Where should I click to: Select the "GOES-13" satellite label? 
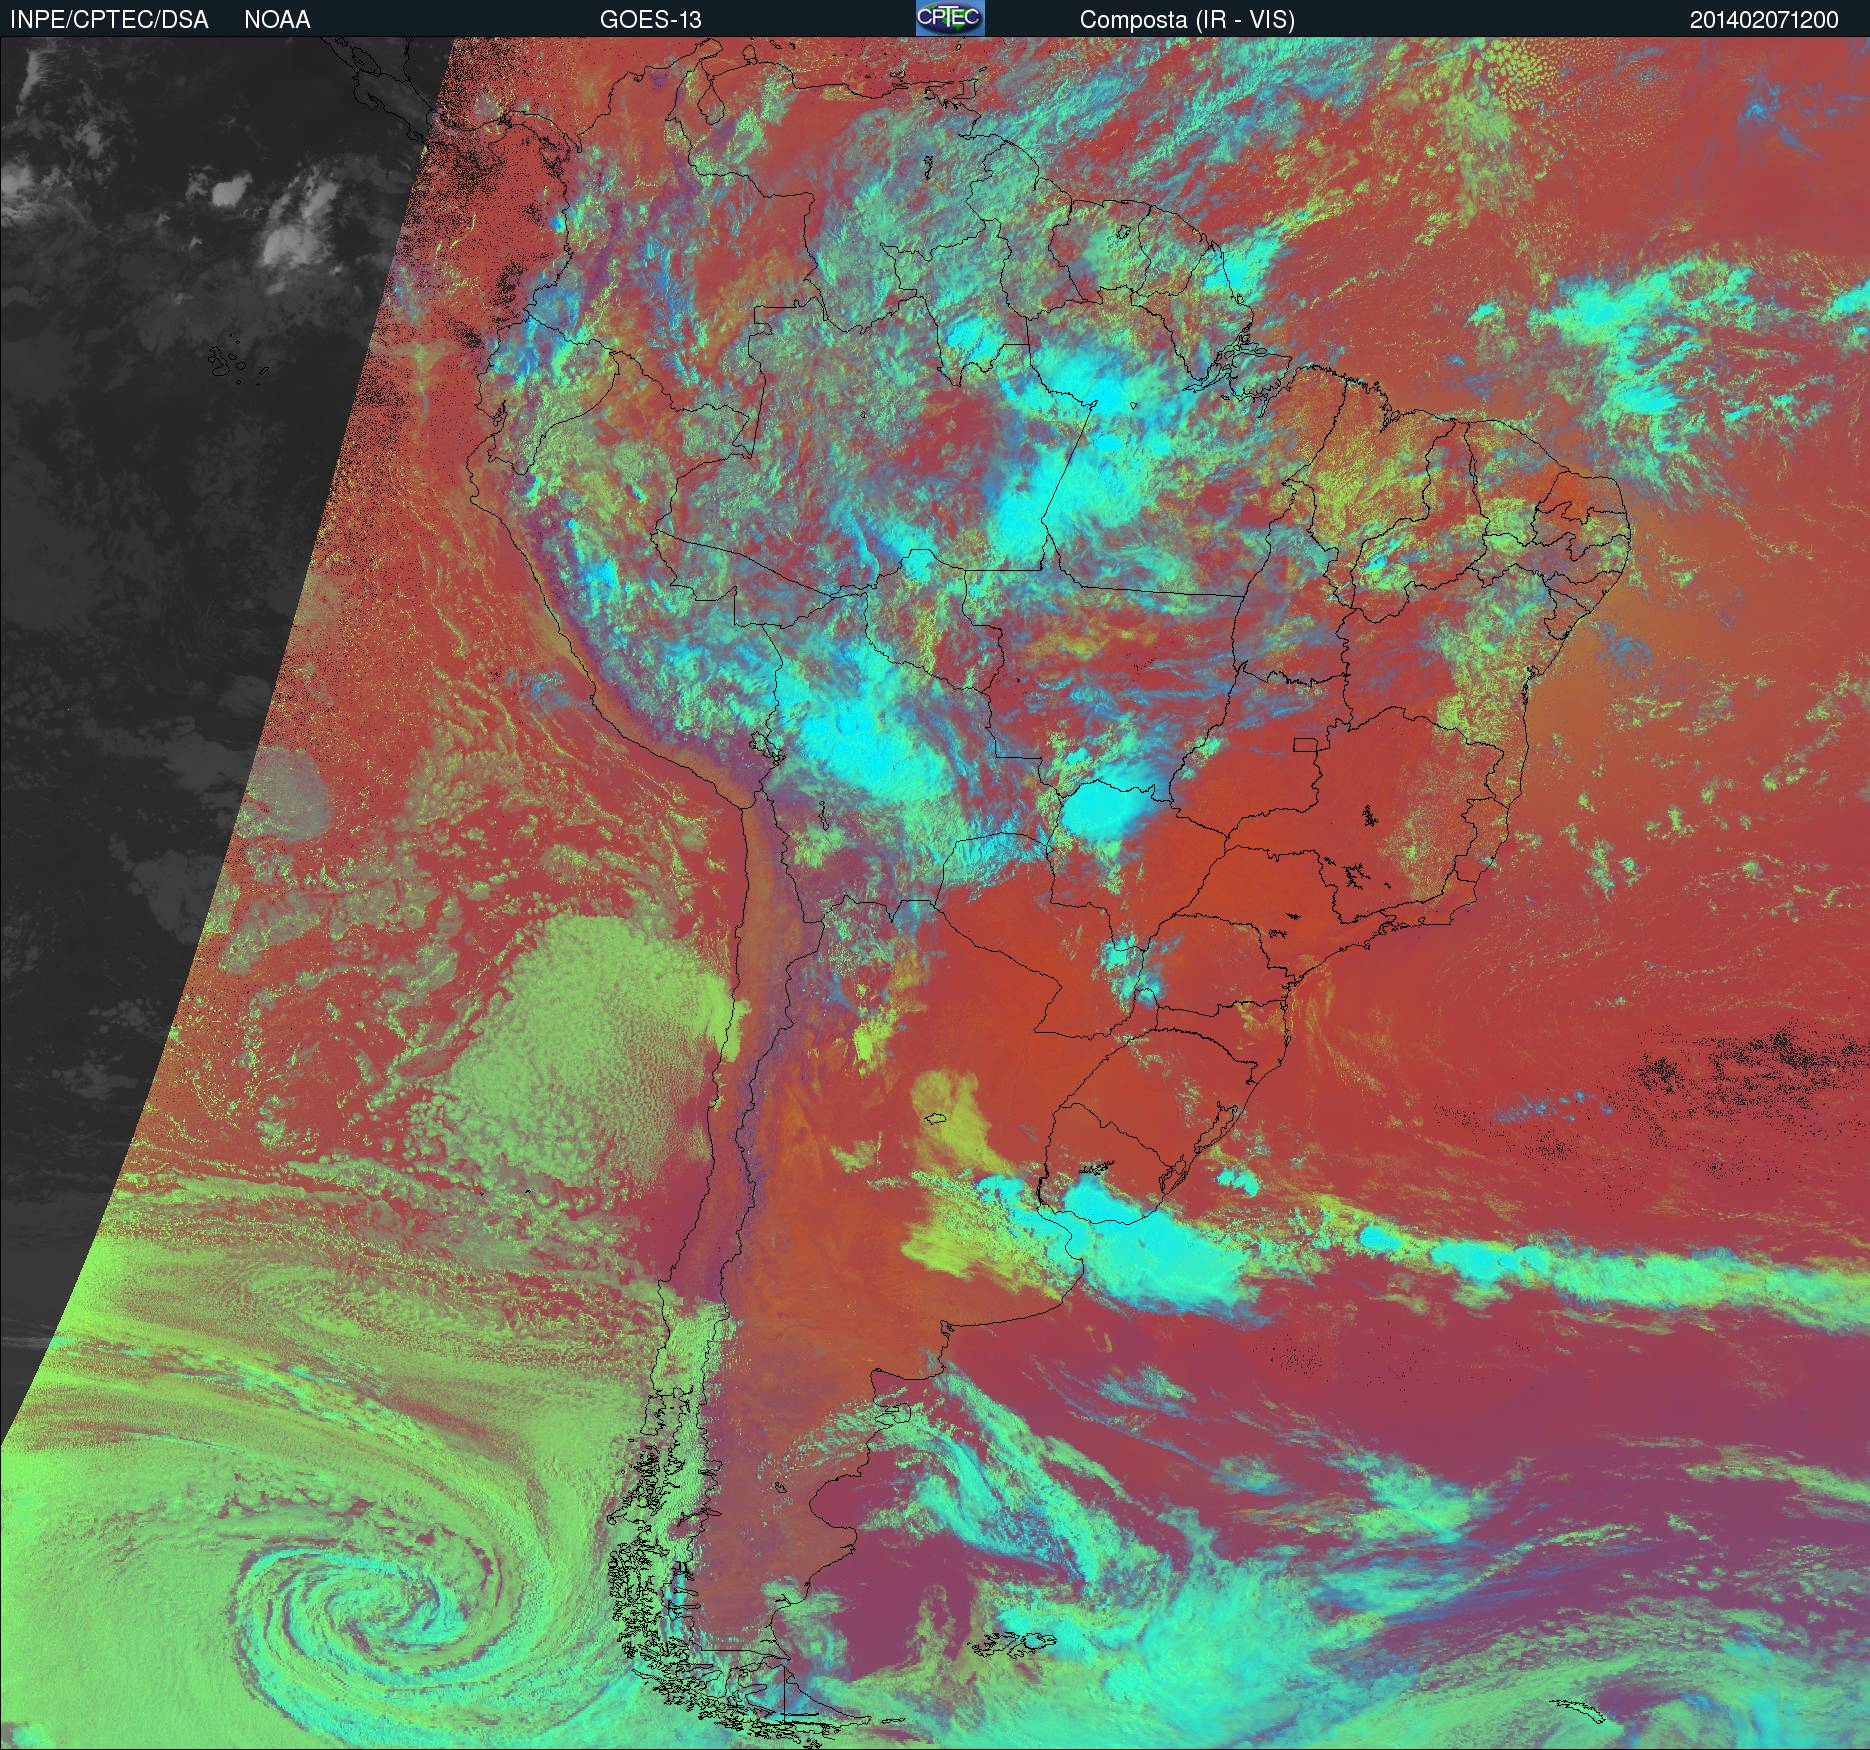(x=650, y=20)
